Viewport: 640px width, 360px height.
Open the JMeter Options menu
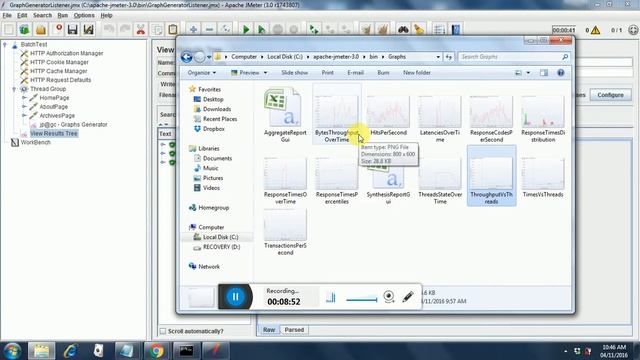84,16
